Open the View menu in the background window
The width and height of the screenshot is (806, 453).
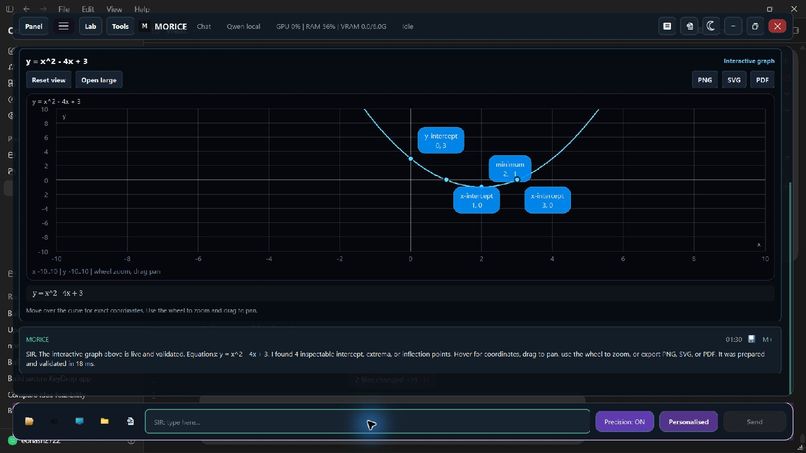pos(114,9)
